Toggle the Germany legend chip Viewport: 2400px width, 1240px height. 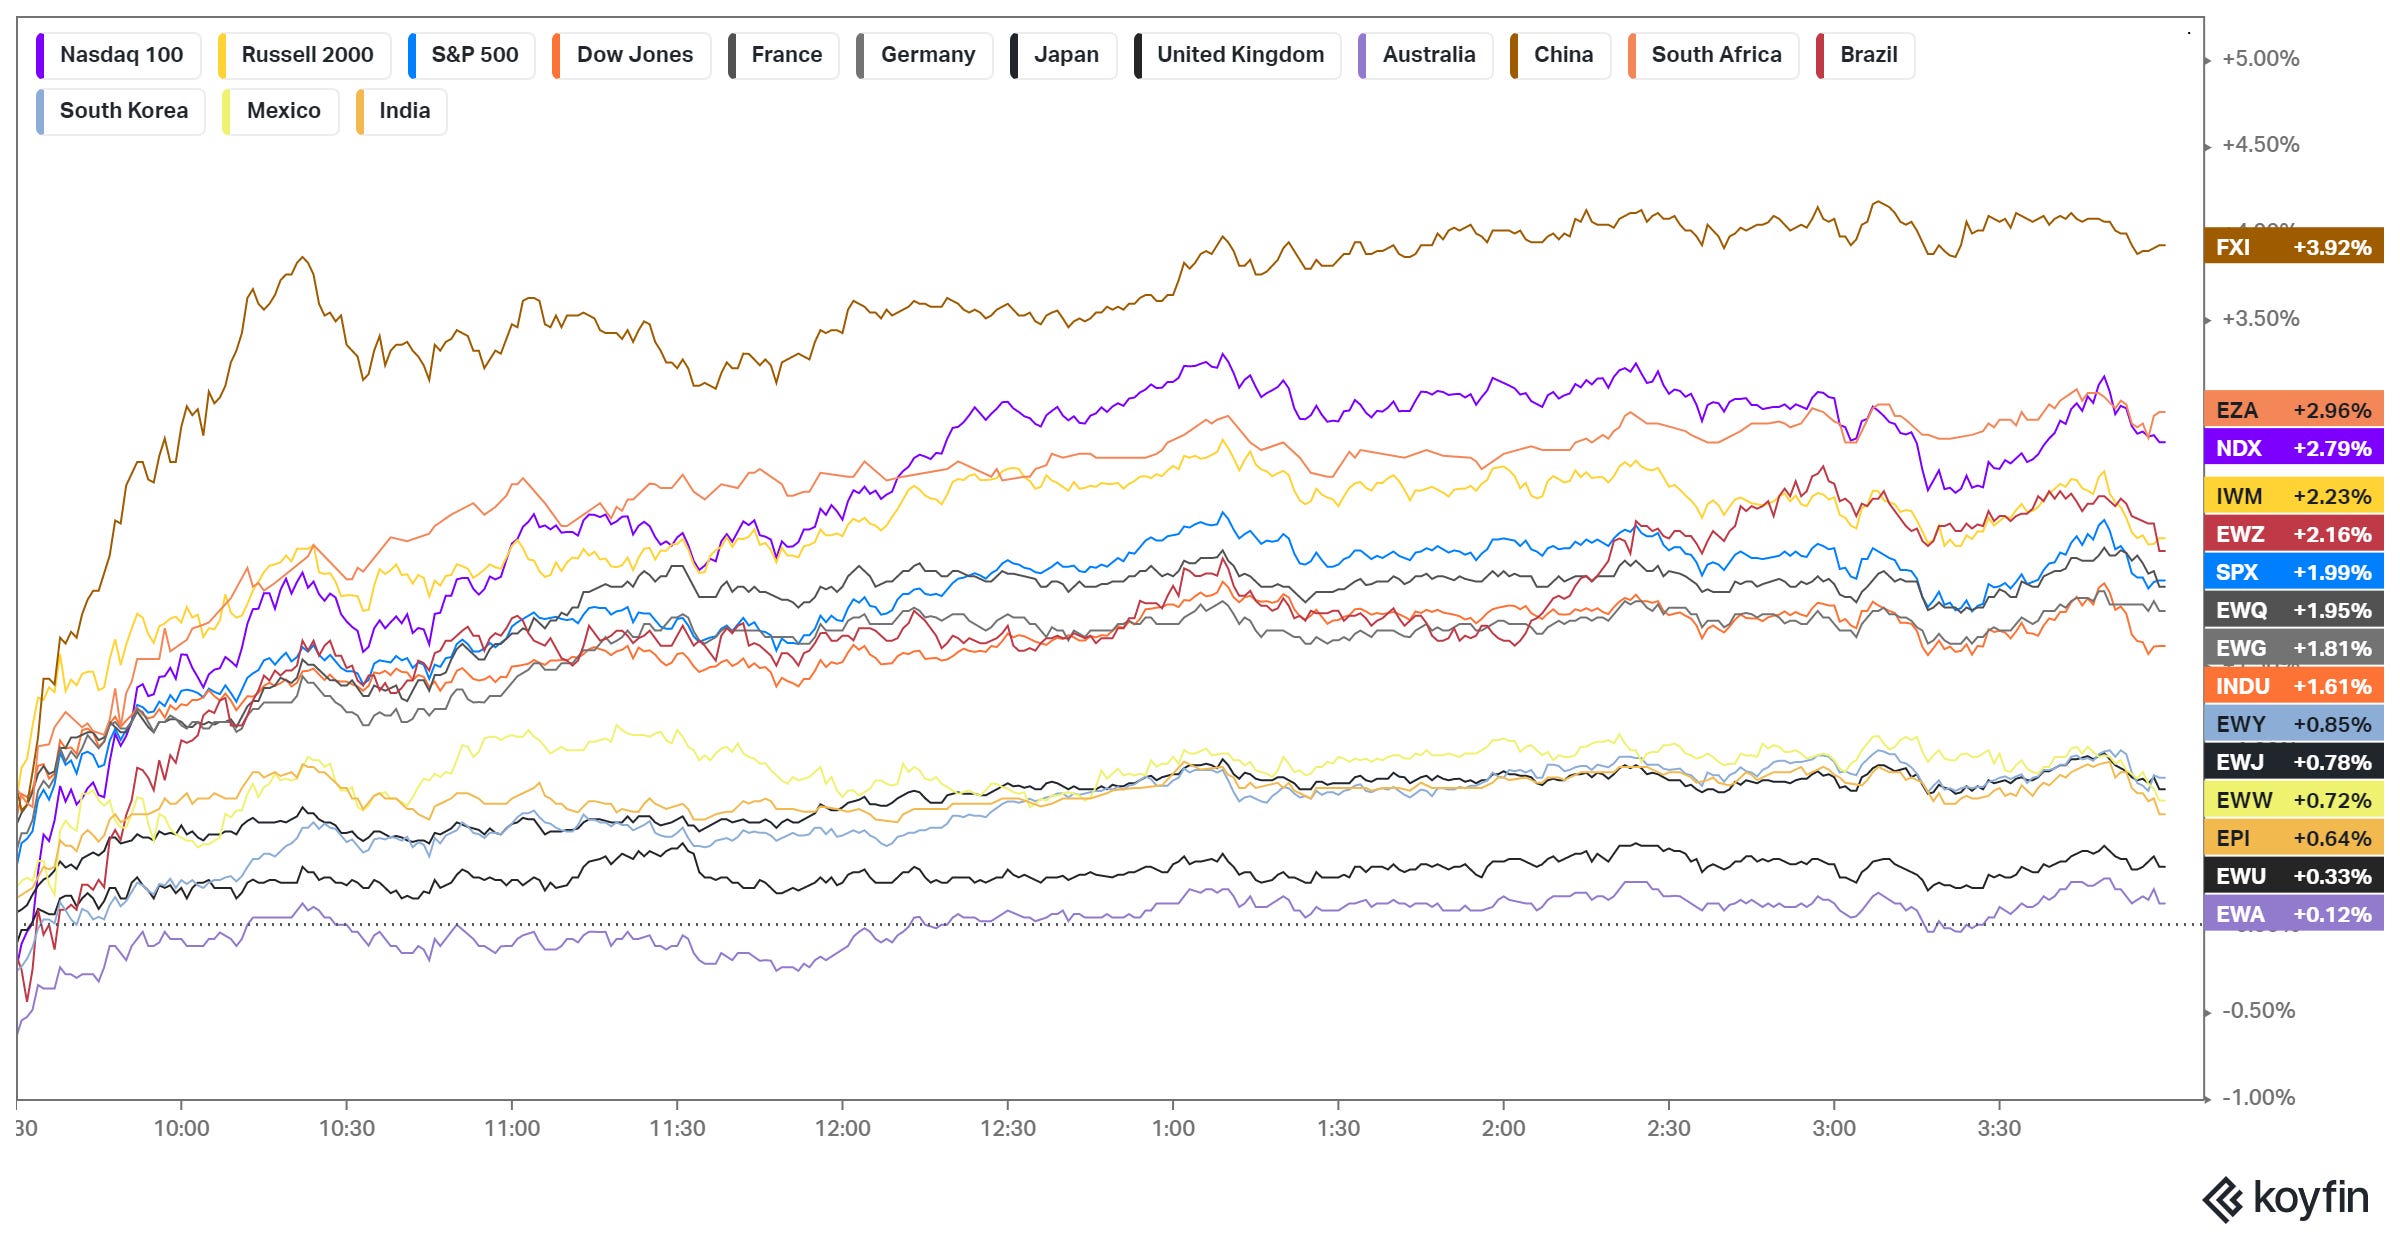click(925, 55)
